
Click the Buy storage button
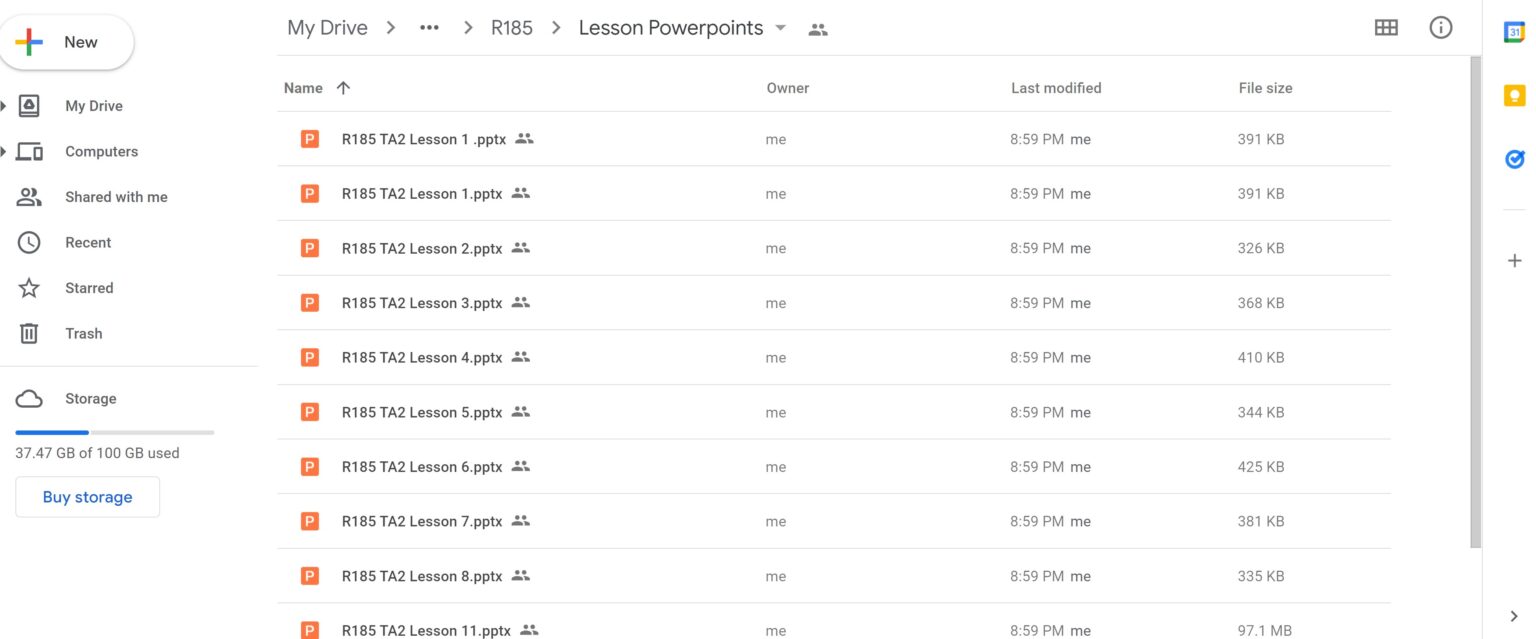(87, 496)
